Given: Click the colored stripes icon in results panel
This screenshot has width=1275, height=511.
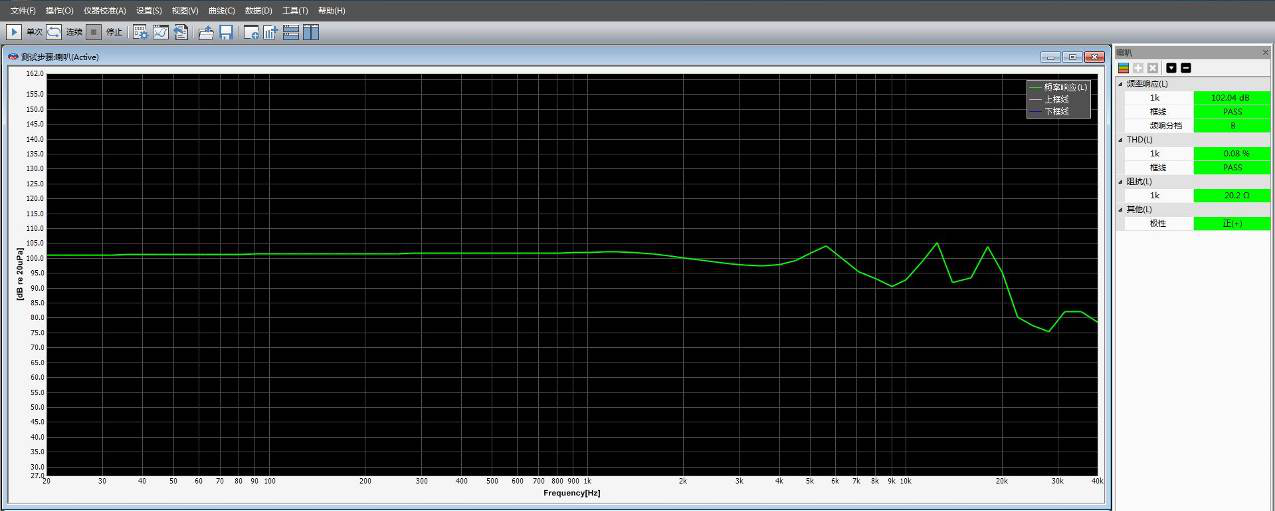Looking at the screenshot, I should pyautogui.click(x=1124, y=68).
